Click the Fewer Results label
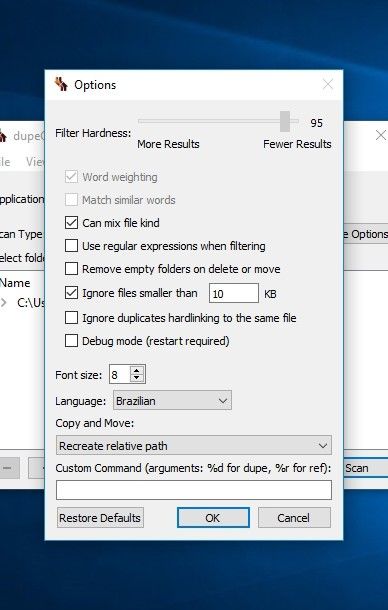This screenshot has width=388, height=610. 297,144
